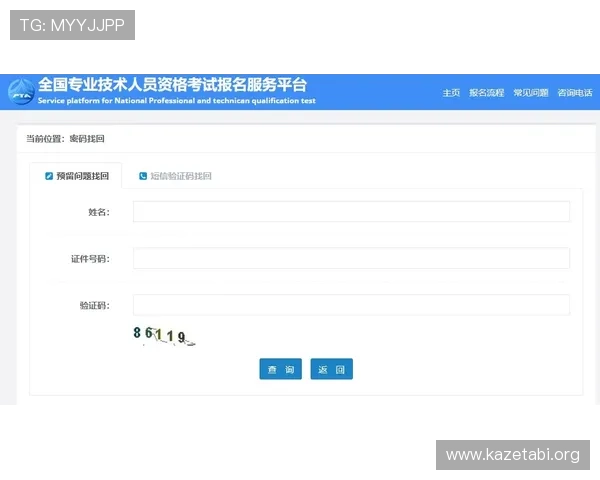Switch to 短信验证码找回 tab
600x480 pixels.
[175, 176]
